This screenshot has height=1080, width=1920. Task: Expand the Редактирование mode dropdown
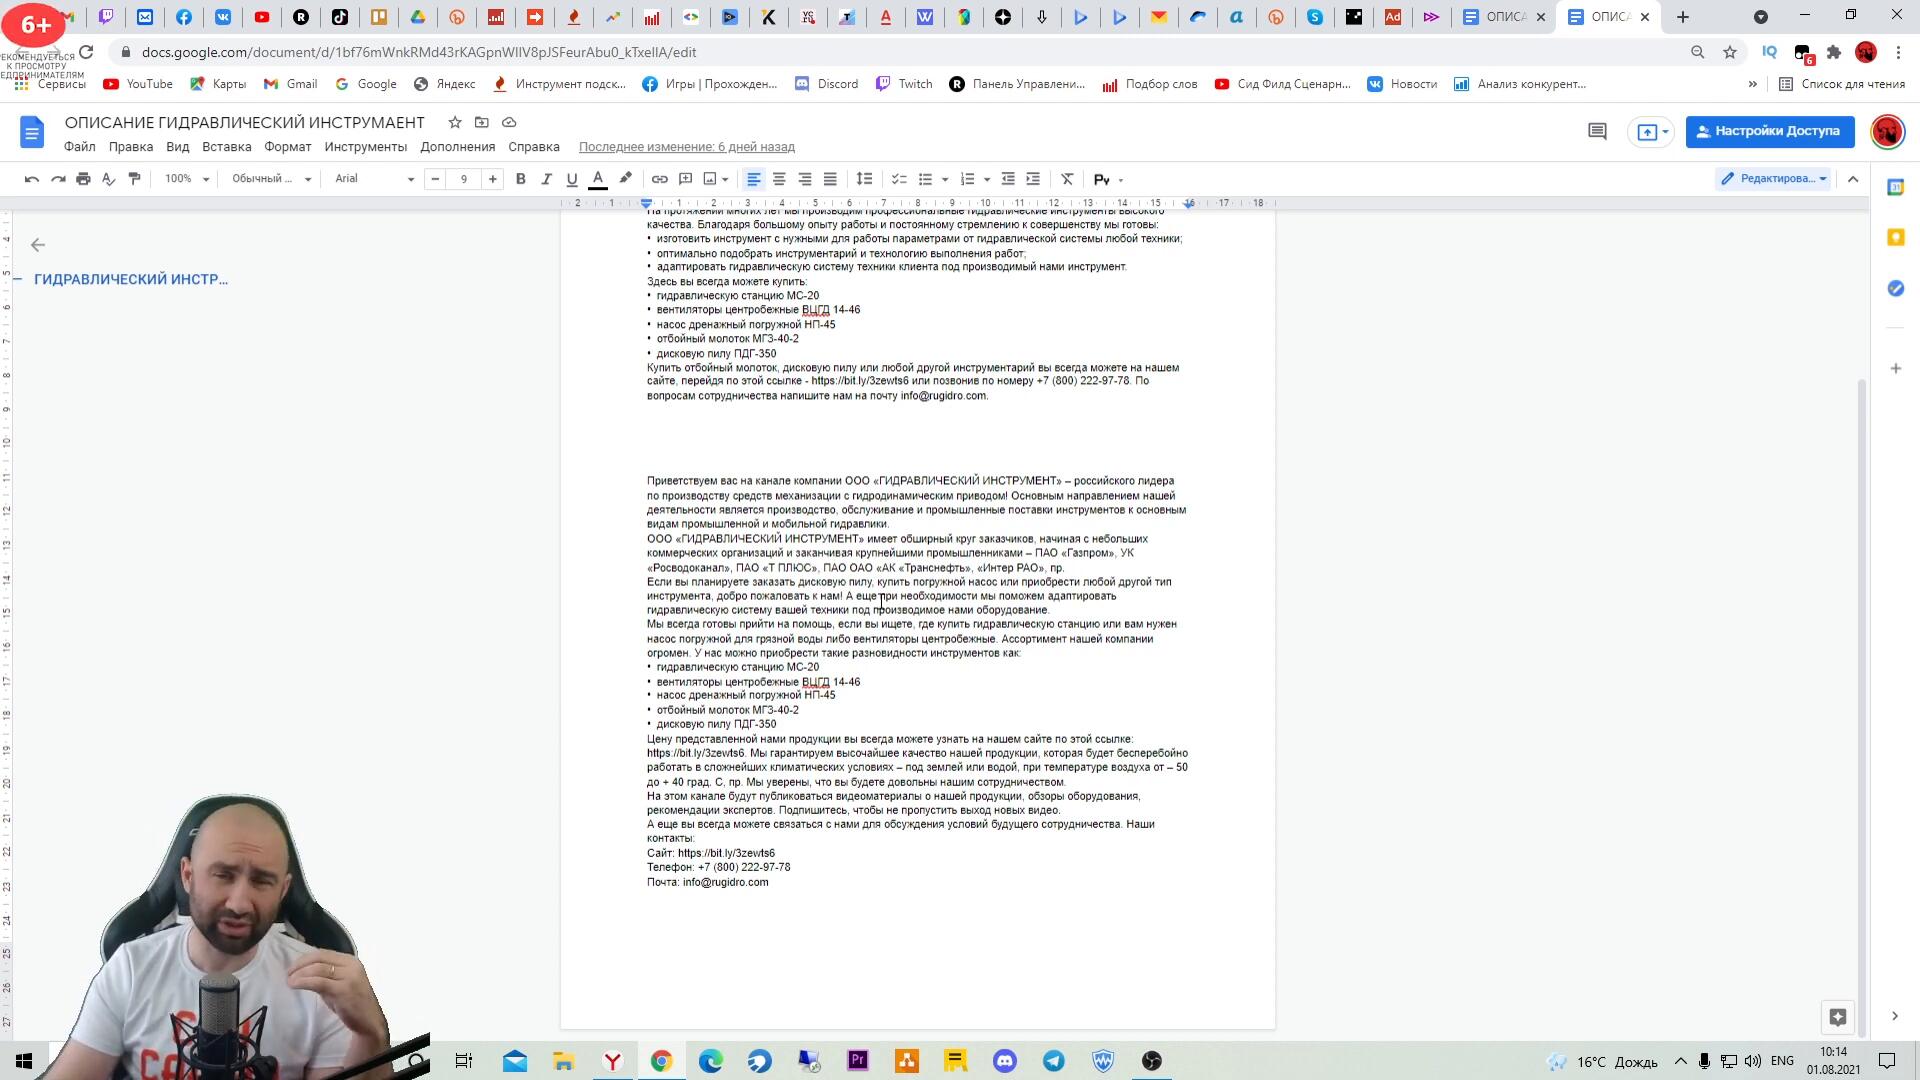[x=1773, y=179]
